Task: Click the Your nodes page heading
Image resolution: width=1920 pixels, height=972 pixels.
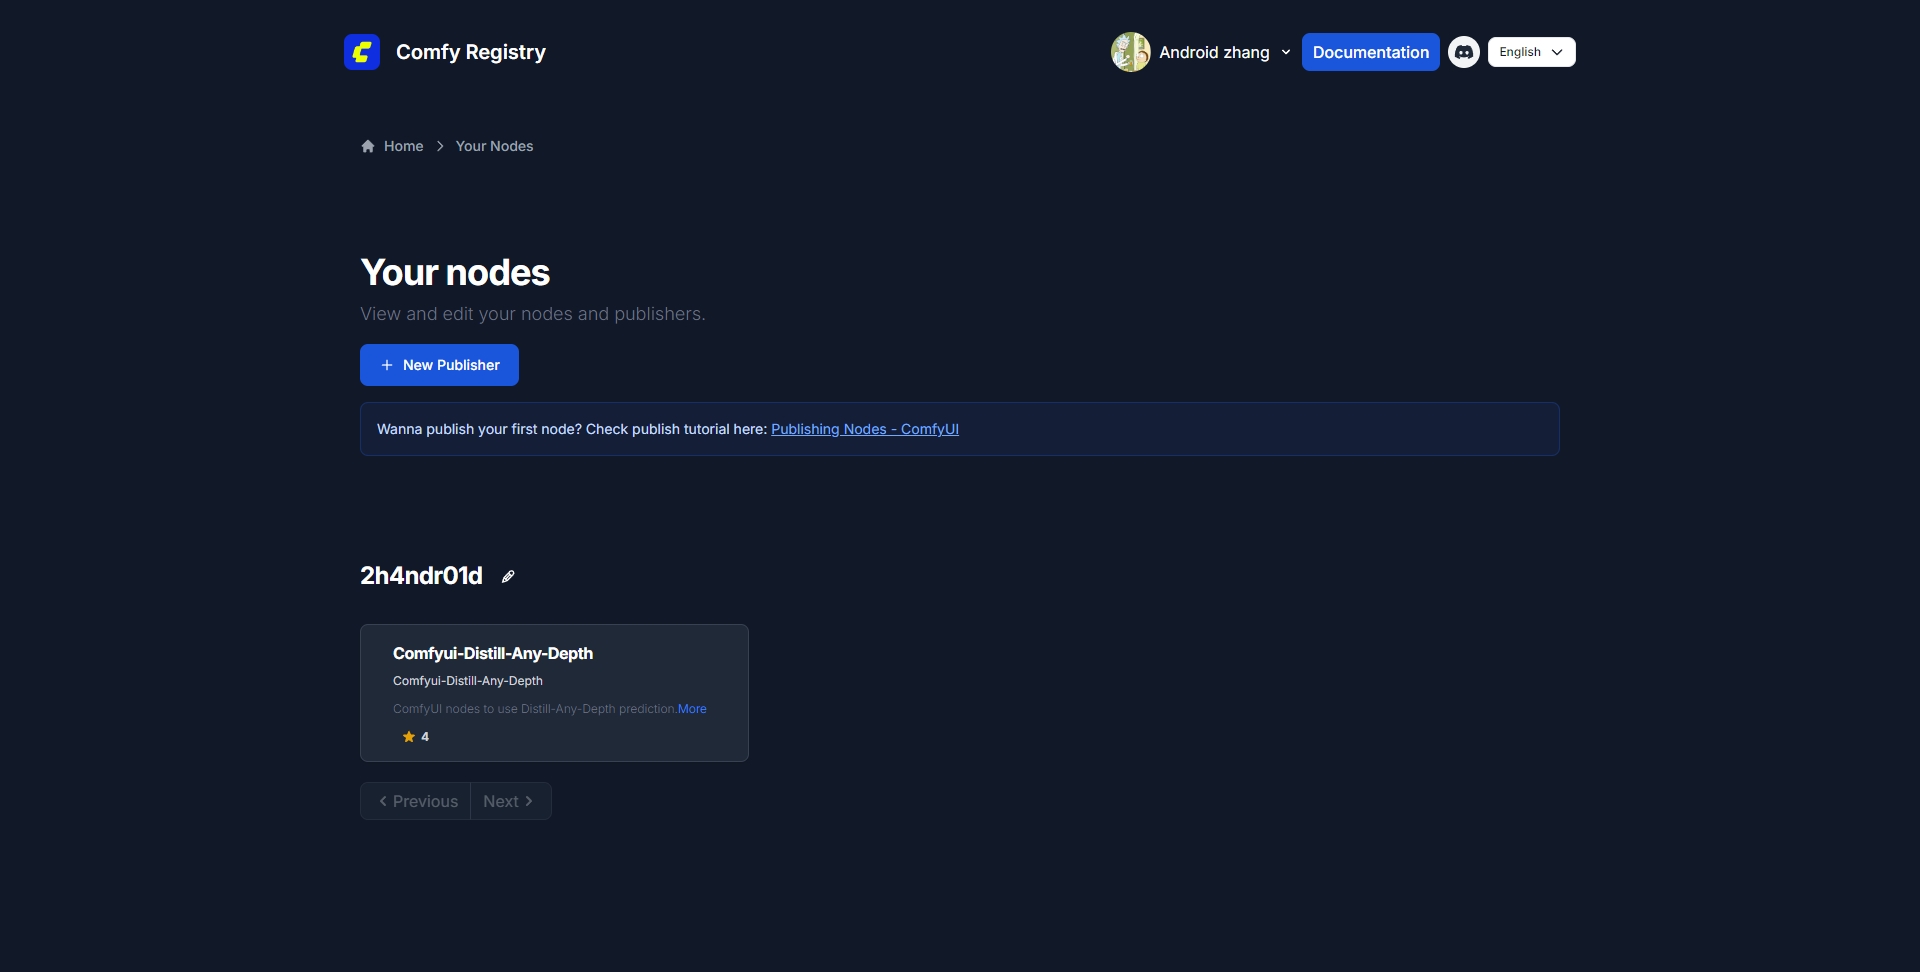Action: click(x=455, y=272)
